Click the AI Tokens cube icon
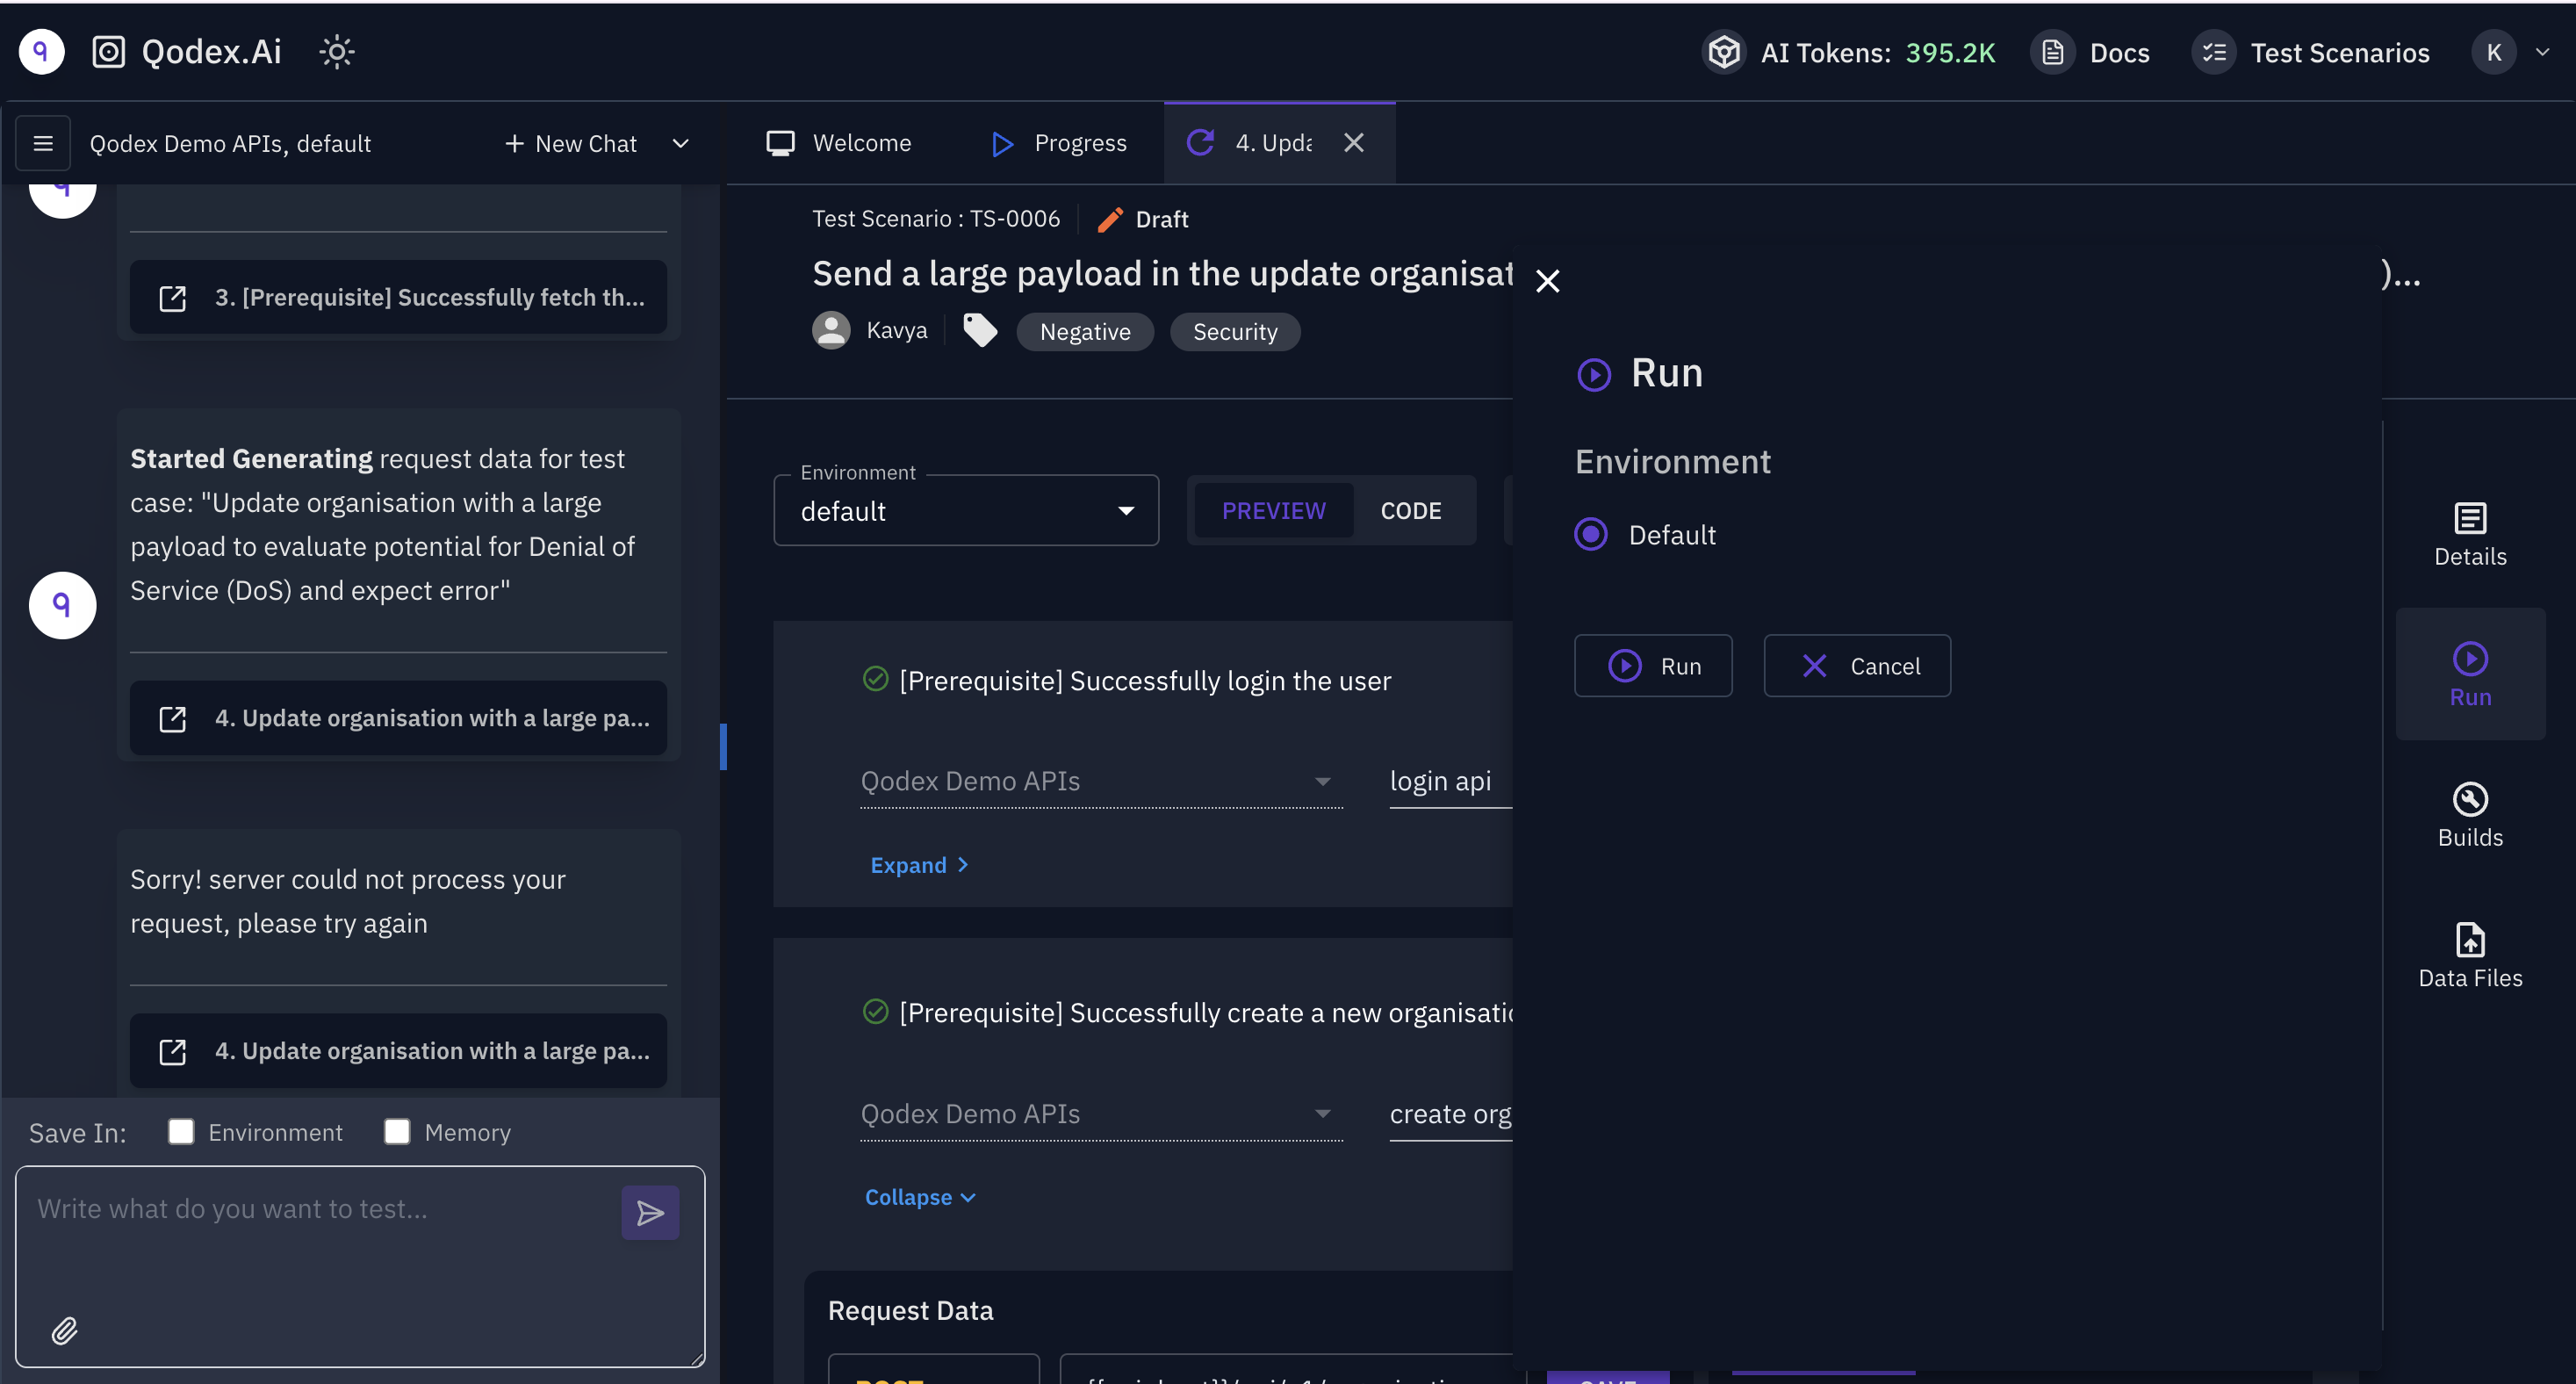The width and height of the screenshot is (2576, 1384). click(x=1724, y=52)
